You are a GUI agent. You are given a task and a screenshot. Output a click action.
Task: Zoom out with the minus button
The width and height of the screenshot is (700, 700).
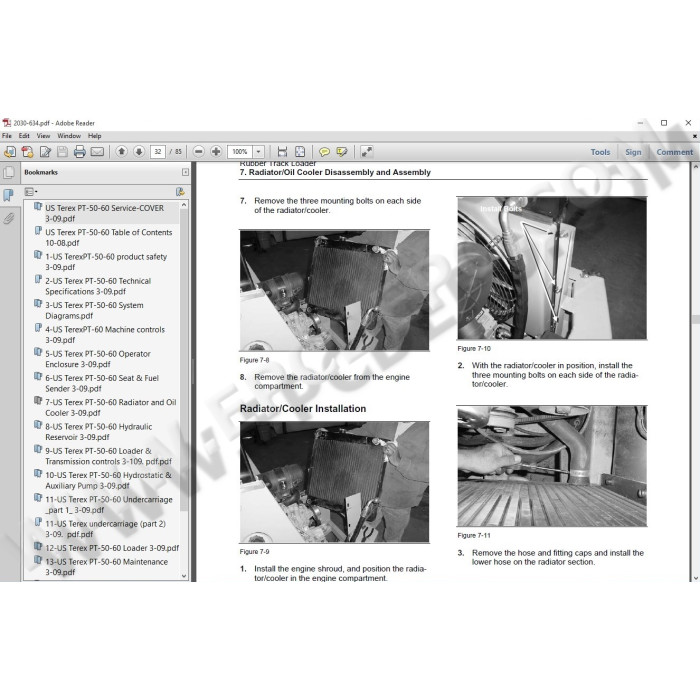click(x=199, y=152)
